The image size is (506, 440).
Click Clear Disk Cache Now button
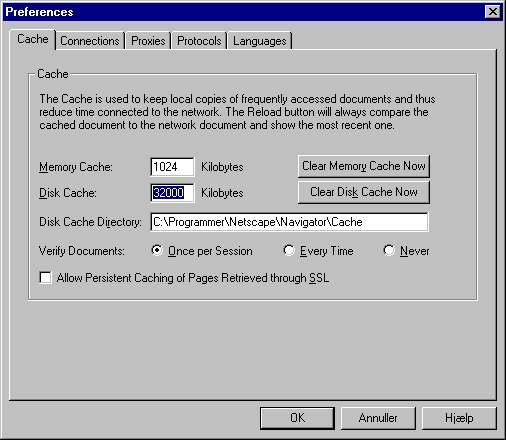tap(364, 192)
